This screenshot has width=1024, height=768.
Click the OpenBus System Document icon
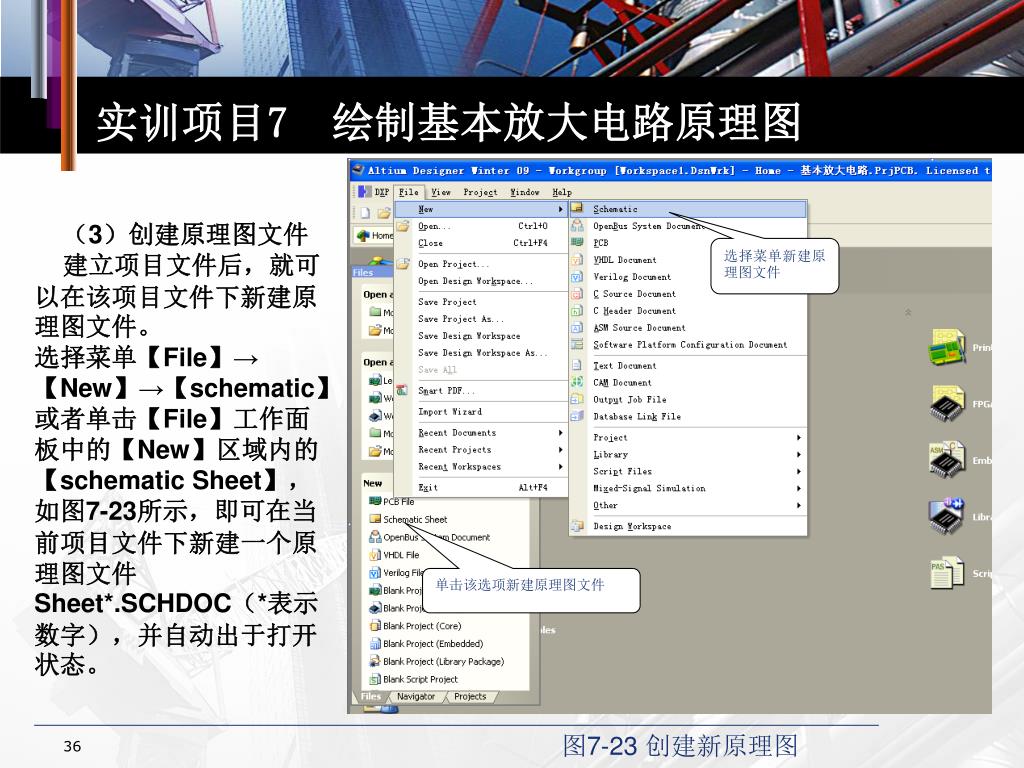pos(577,225)
